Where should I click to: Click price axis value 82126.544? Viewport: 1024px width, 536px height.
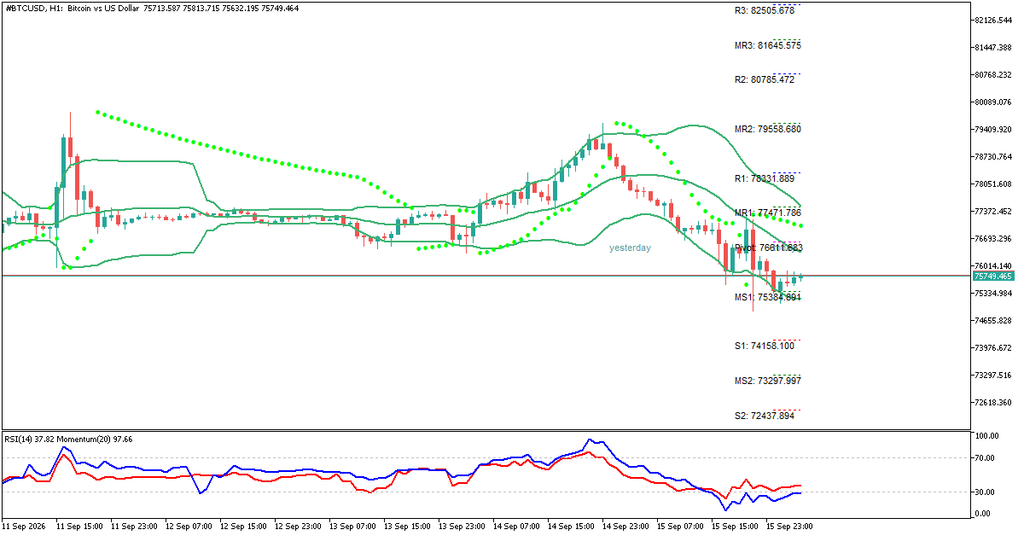pos(993,20)
